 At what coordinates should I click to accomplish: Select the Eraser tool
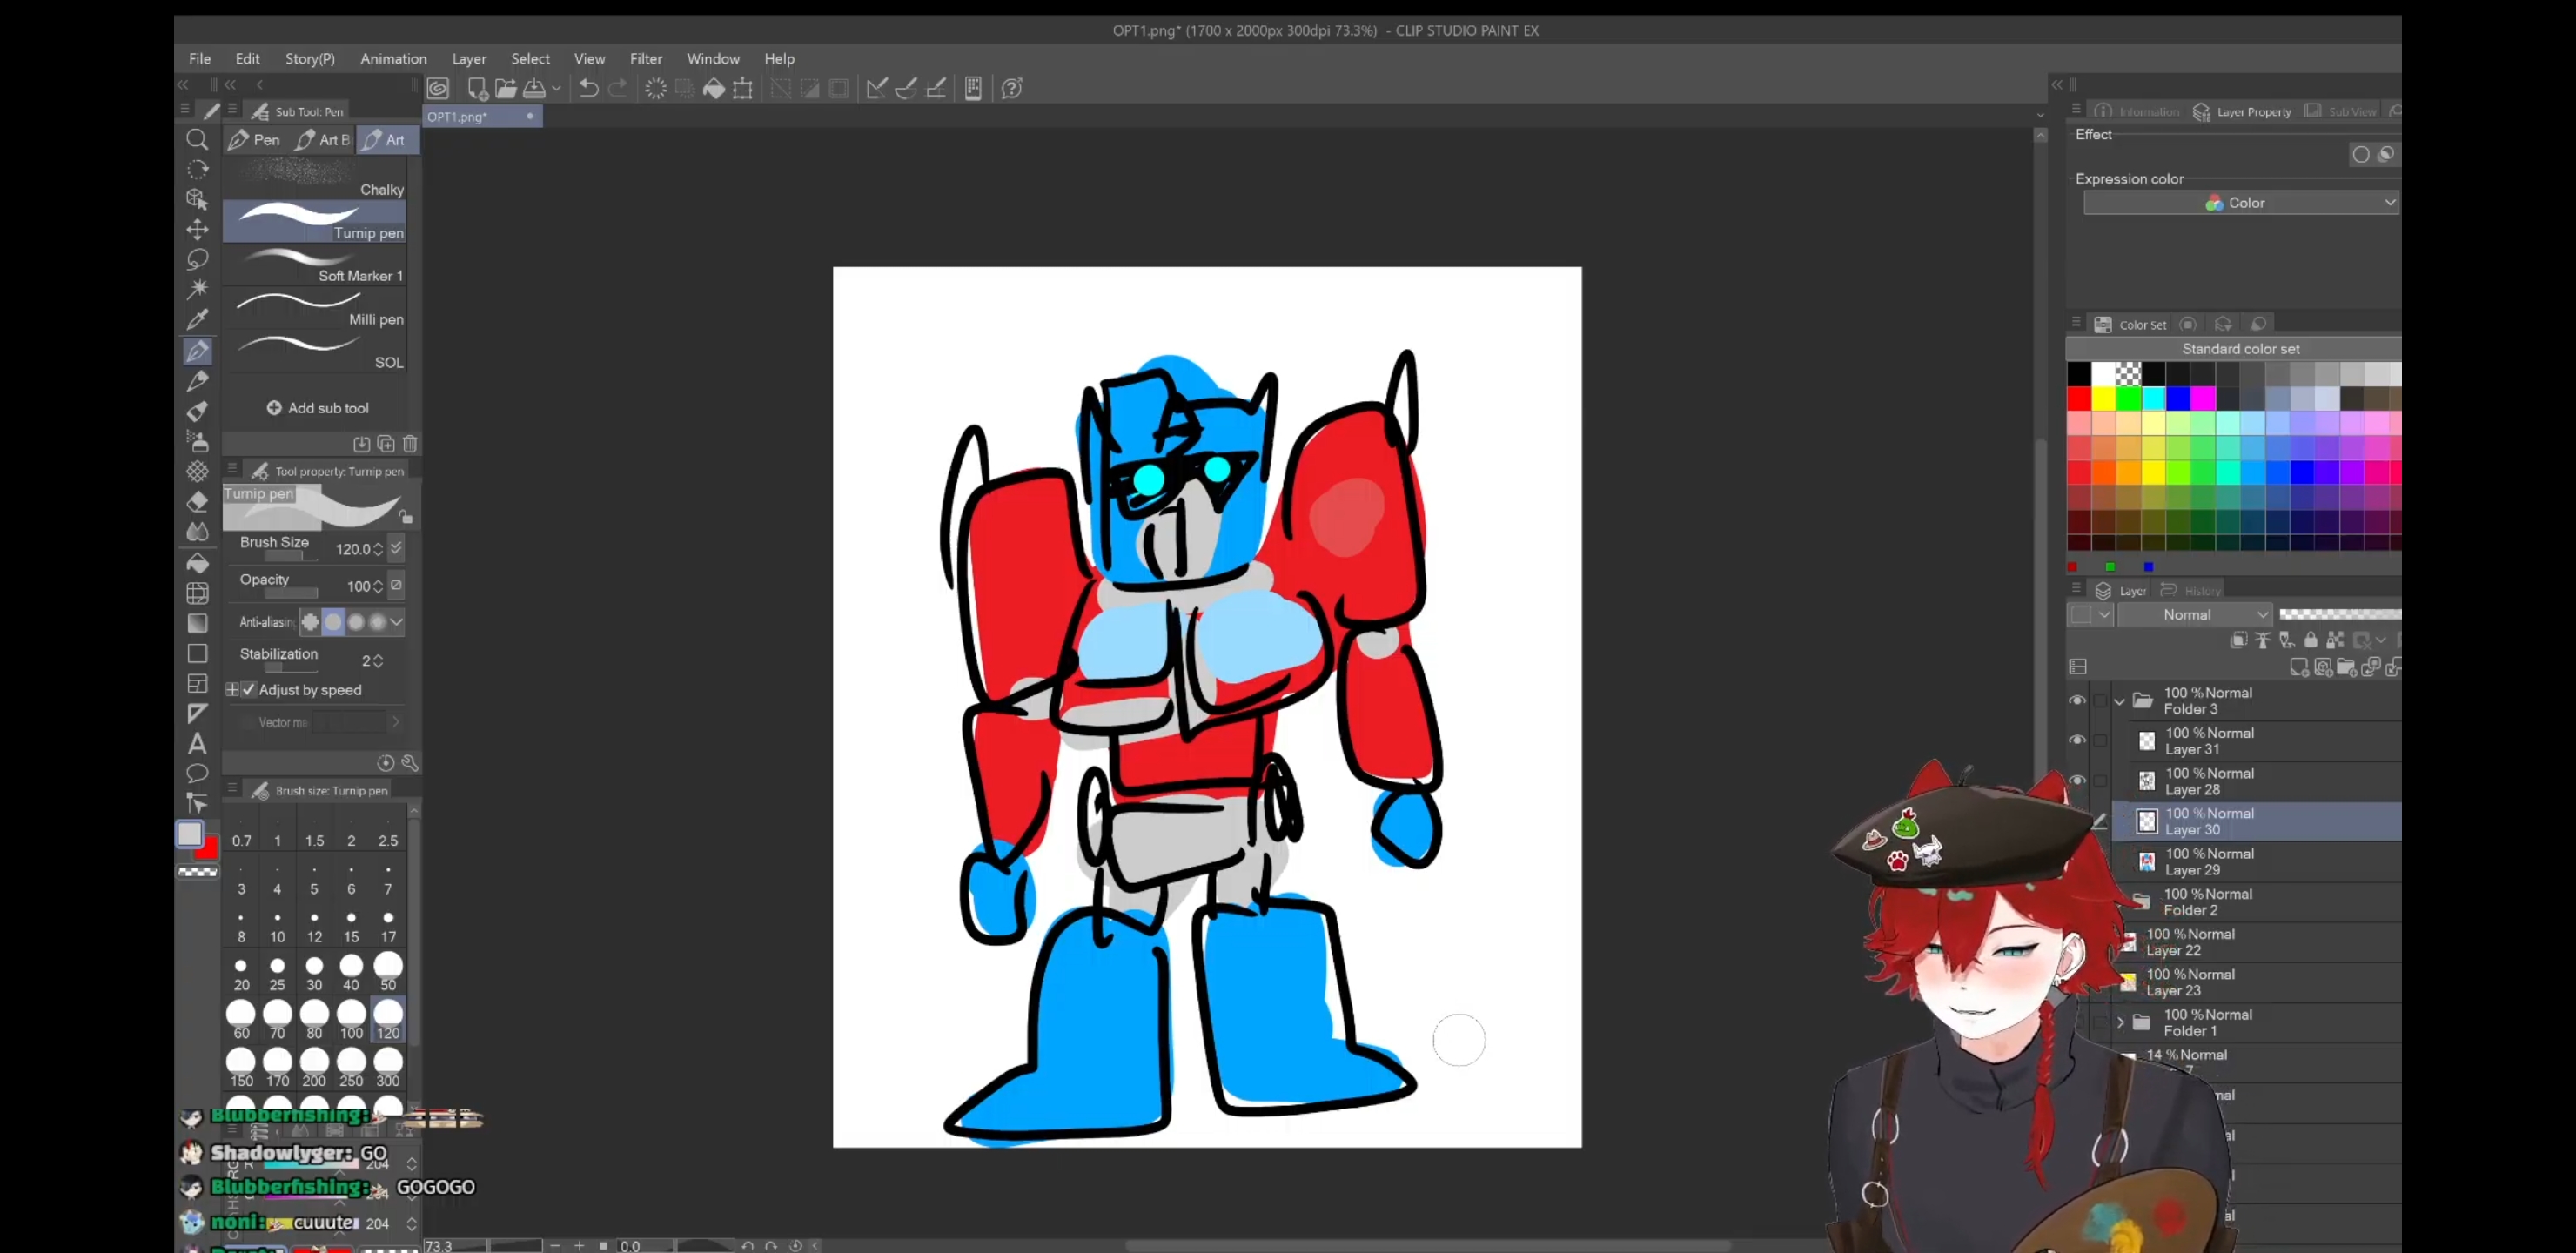coord(197,502)
